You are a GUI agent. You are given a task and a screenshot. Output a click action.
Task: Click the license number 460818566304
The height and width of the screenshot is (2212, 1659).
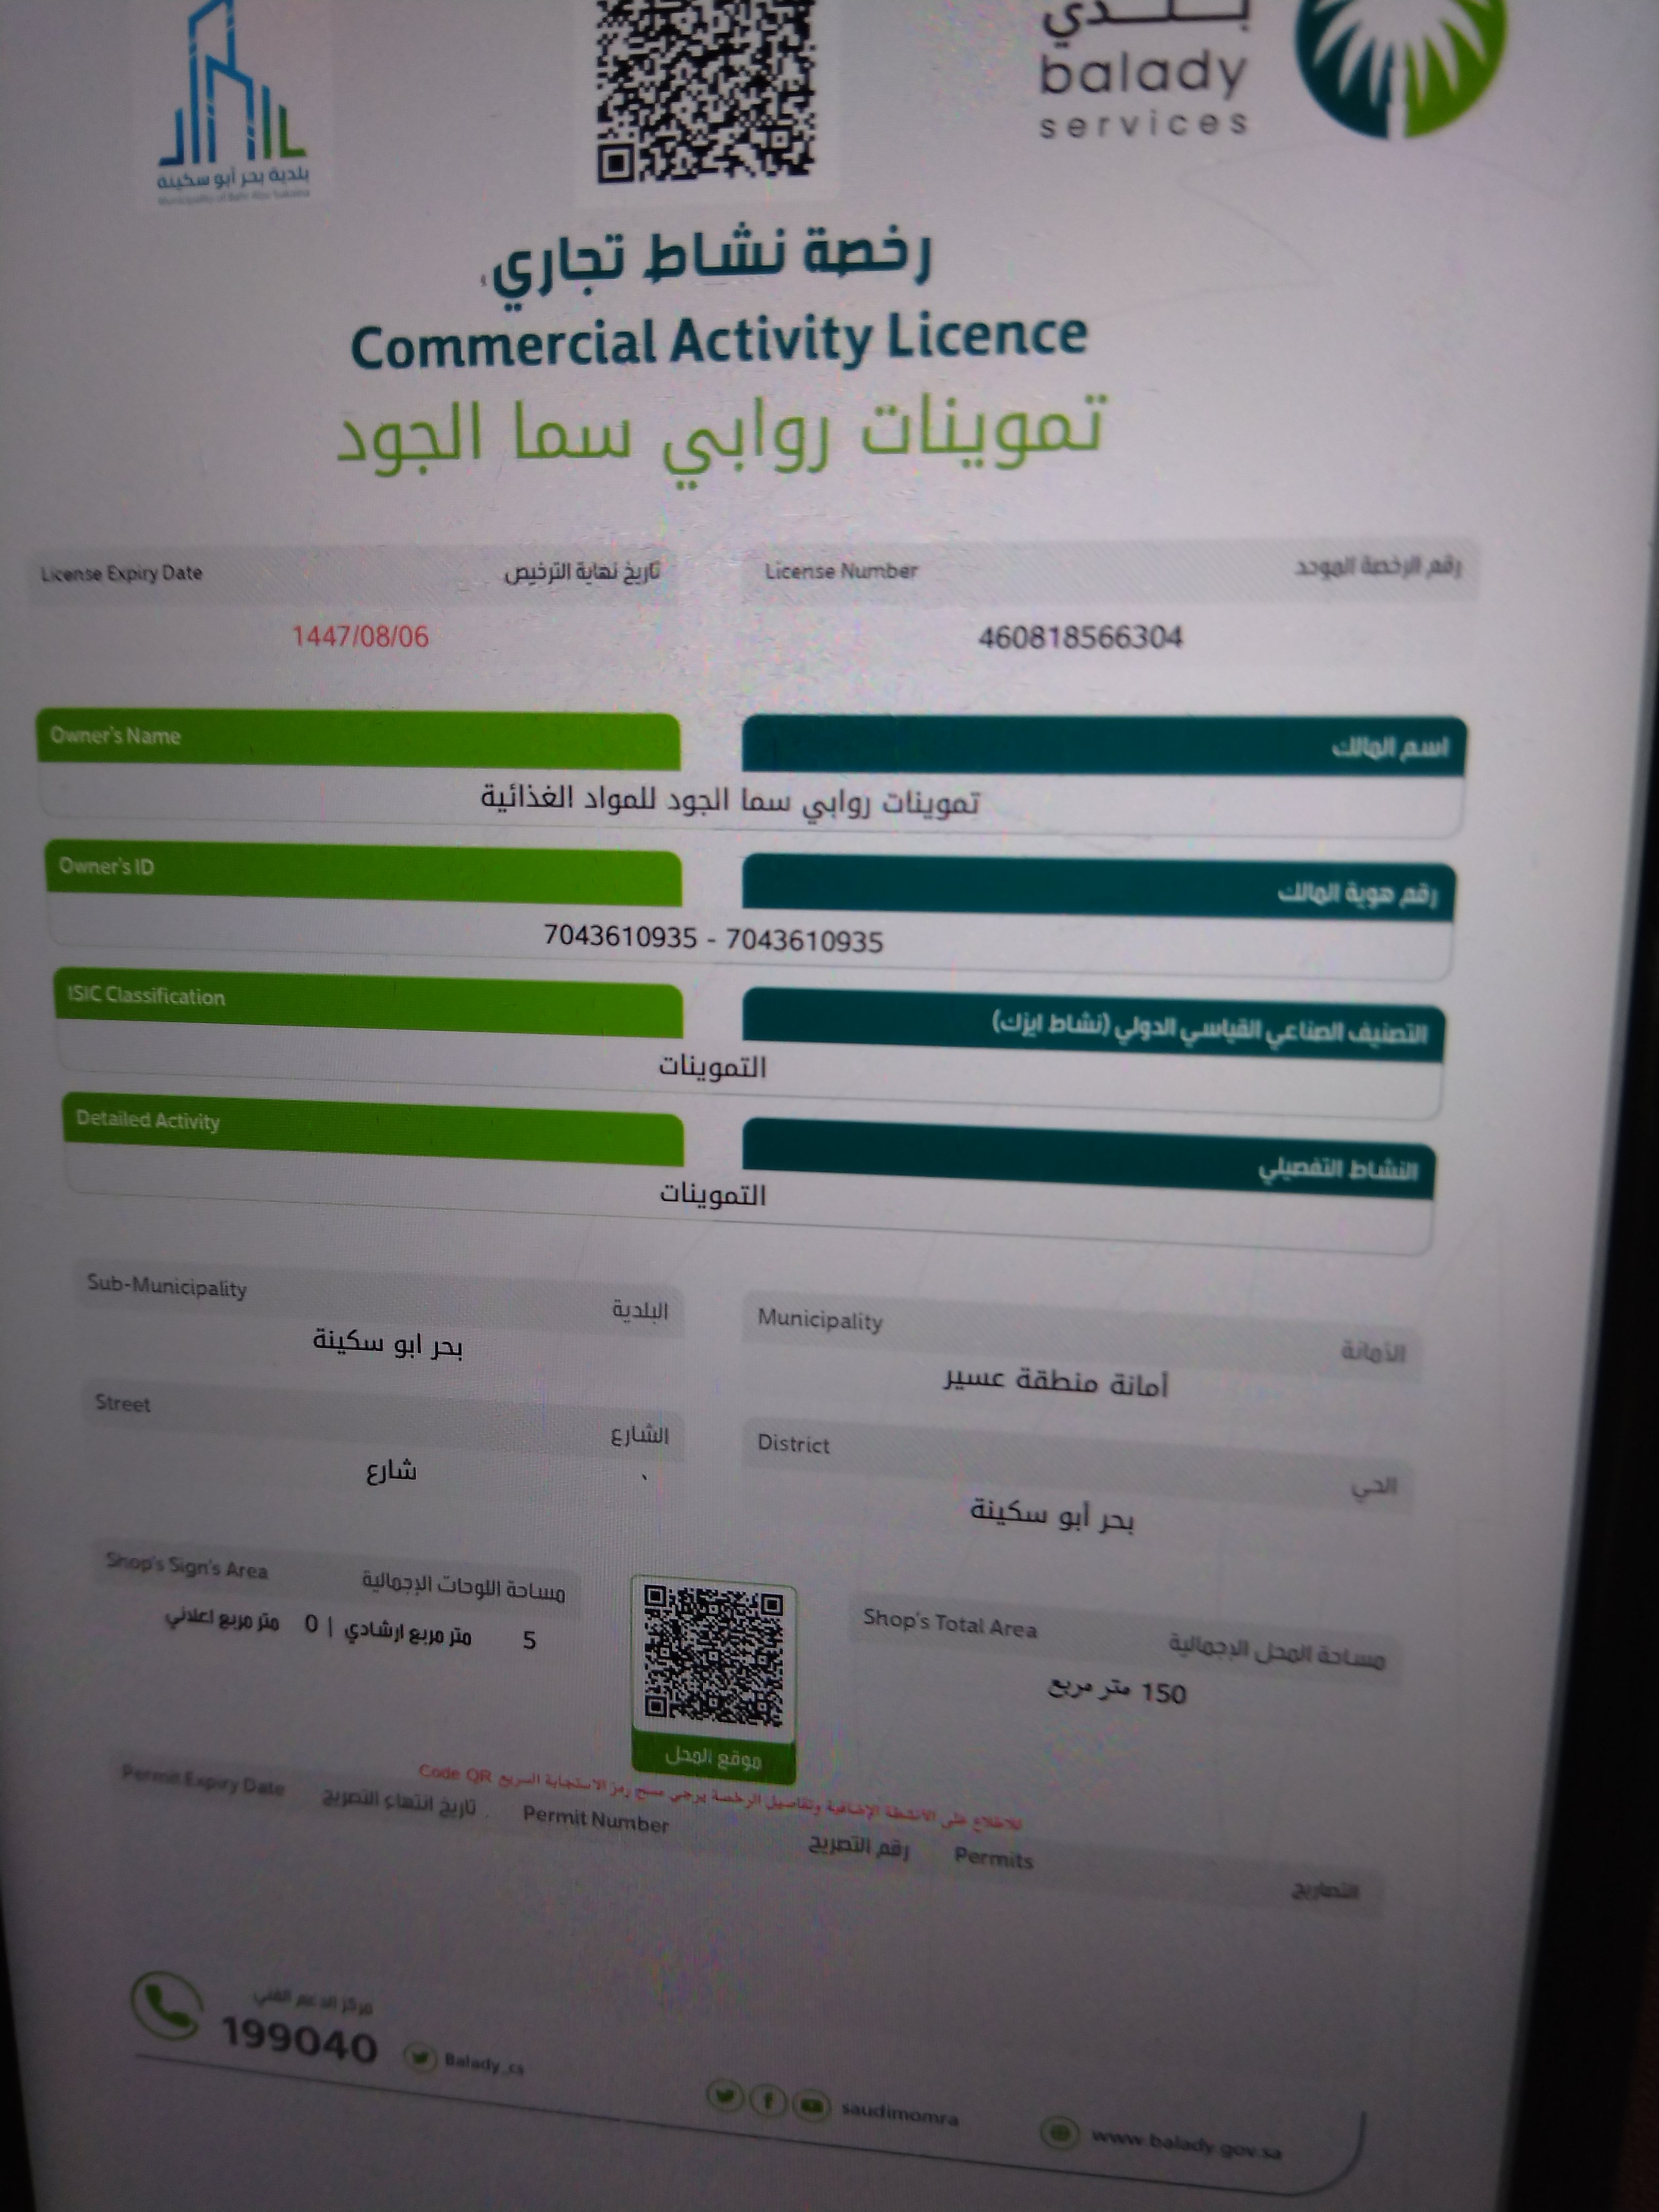[1080, 637]
